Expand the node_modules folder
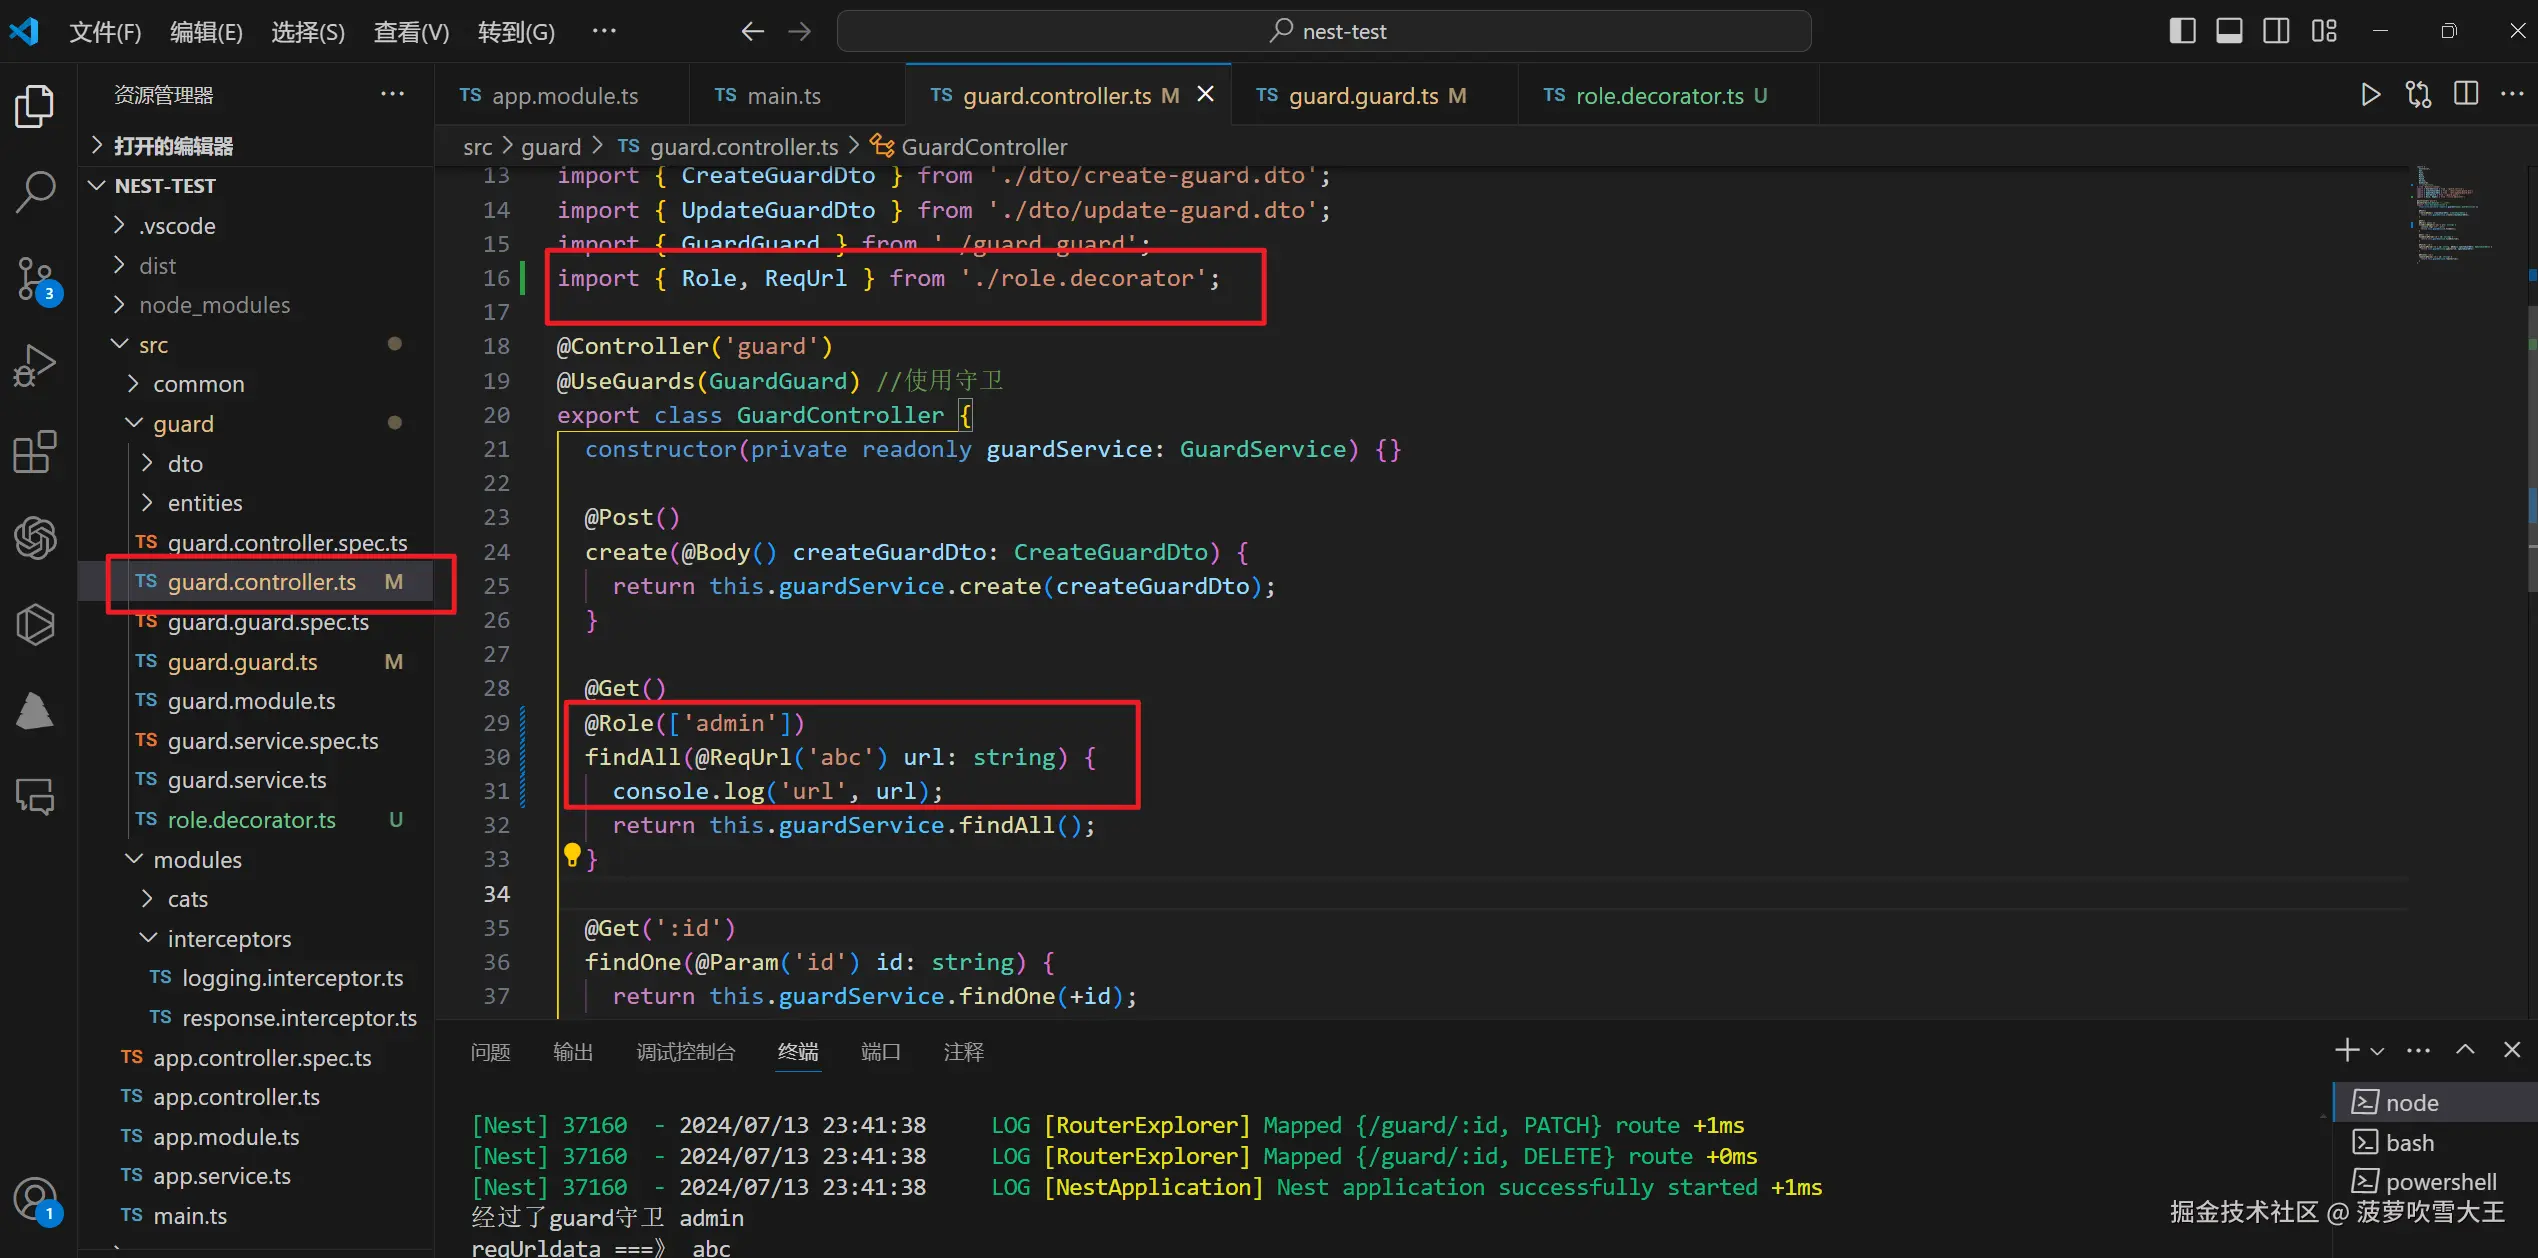Image resolution: width=2538 pixels, height=1258 pixels. coord(214,305)
